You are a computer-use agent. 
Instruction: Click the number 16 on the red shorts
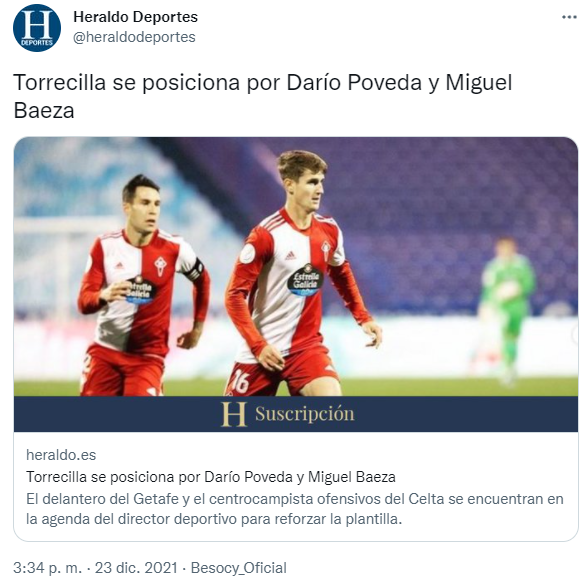pos(239,381)
